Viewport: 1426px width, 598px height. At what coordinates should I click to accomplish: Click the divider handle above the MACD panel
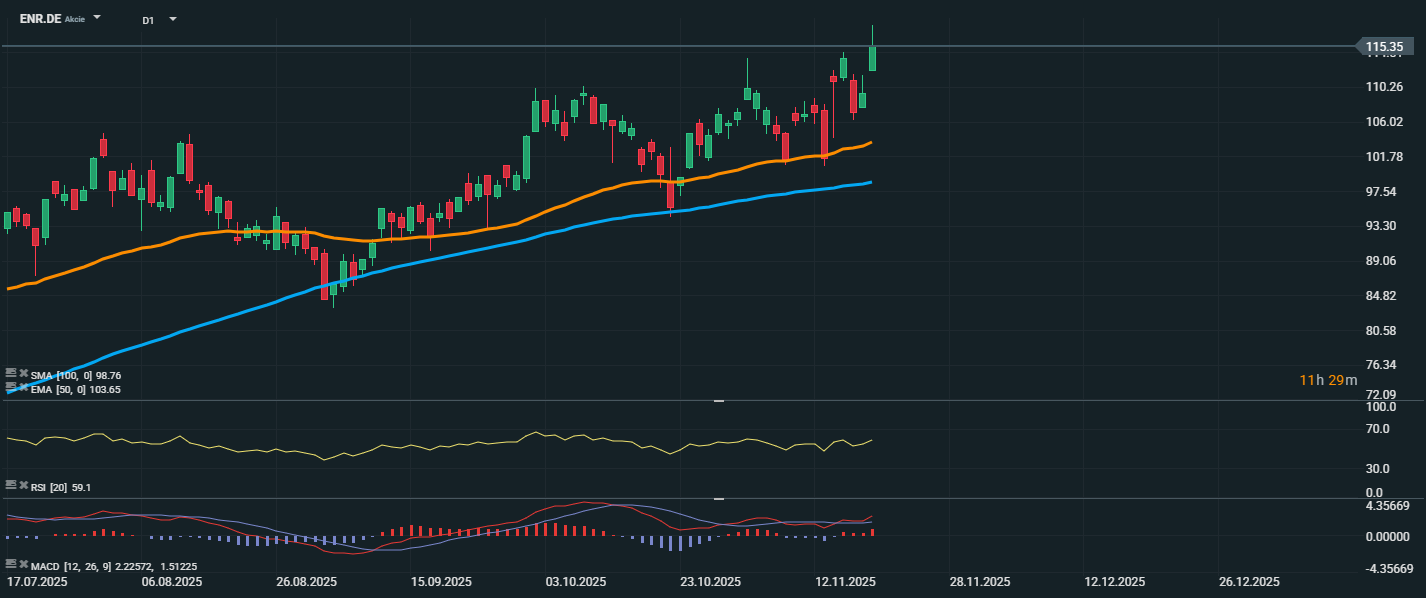point(718,498)
